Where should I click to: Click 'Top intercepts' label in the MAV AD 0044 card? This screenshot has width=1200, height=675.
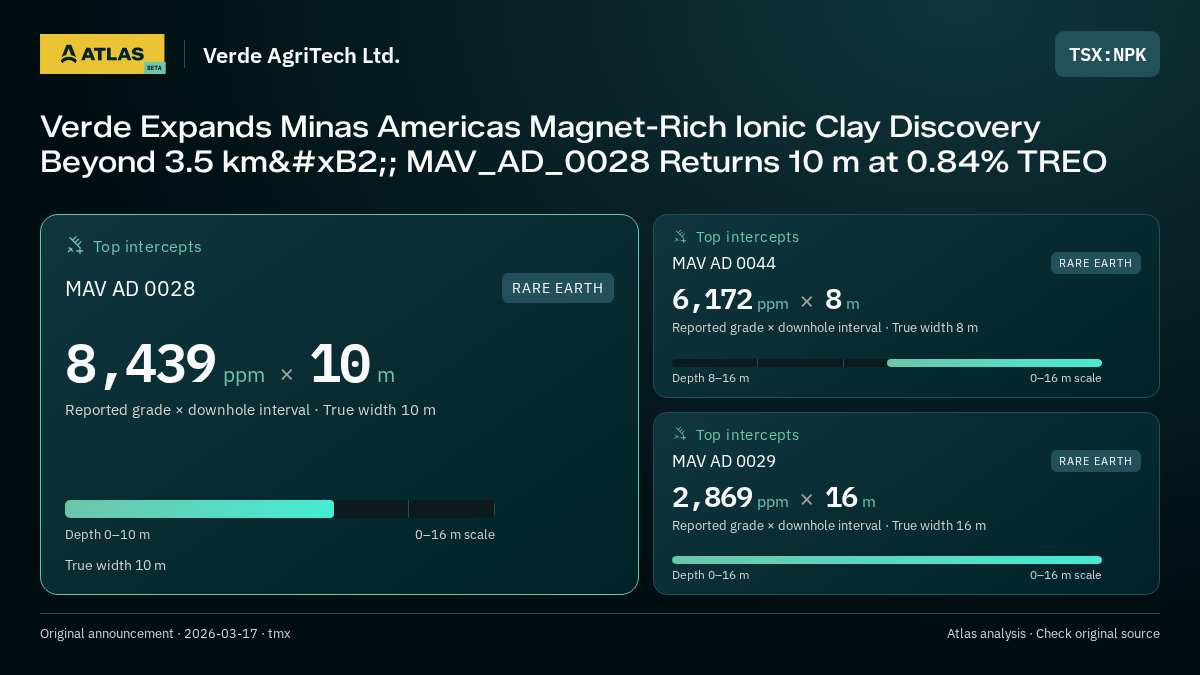[747, 237]
